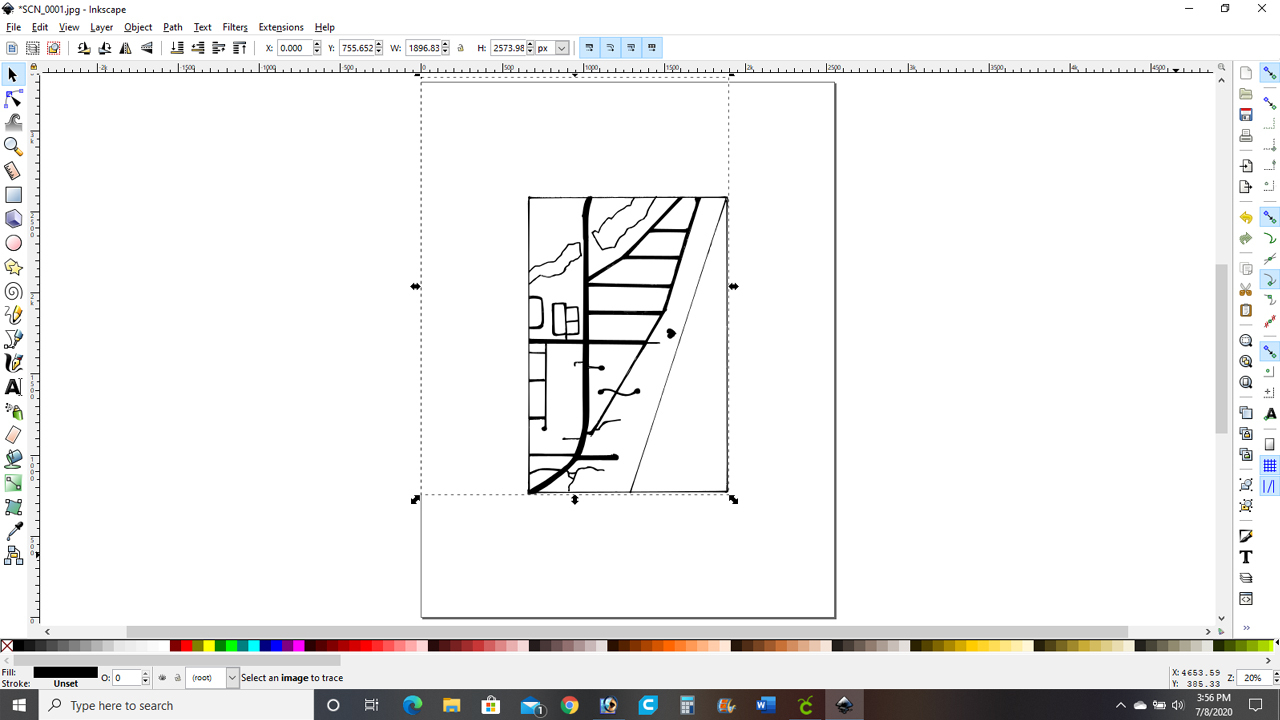The height and width of the screenshot is (720, 1280).
Task: Activate the Text tool in toolbox
Action: [14, 387]
